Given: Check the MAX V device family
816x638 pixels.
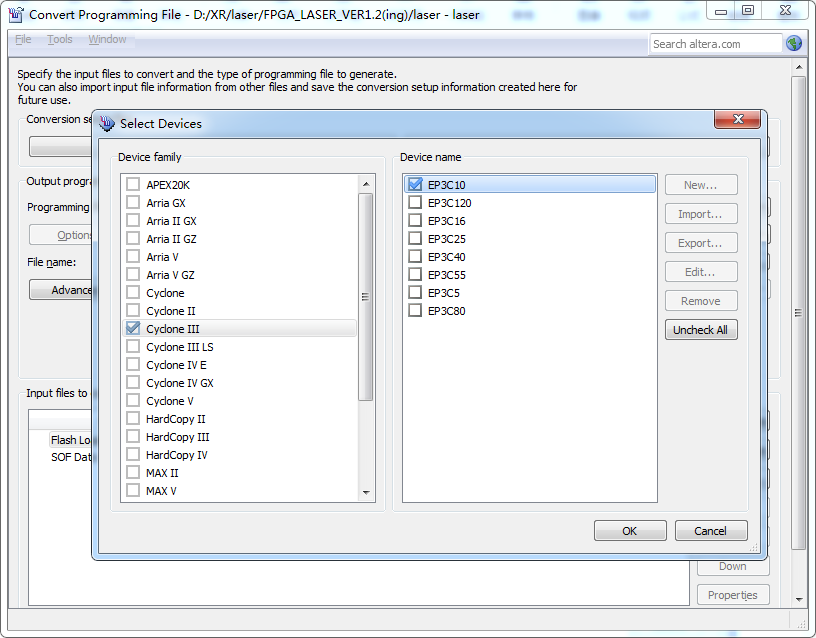Looking at the screenshot, I should click(x=133, y=490).
